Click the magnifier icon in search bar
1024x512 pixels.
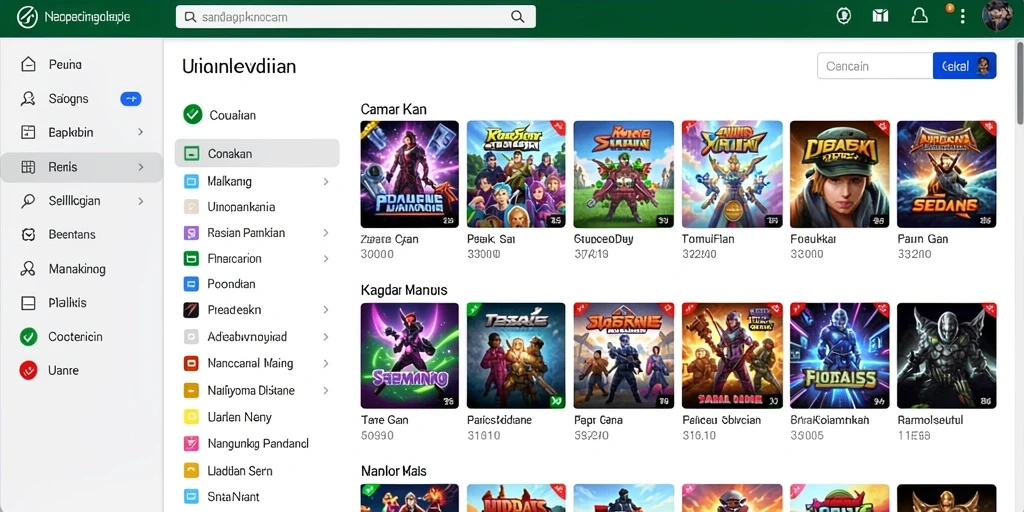tap(517, 17)
